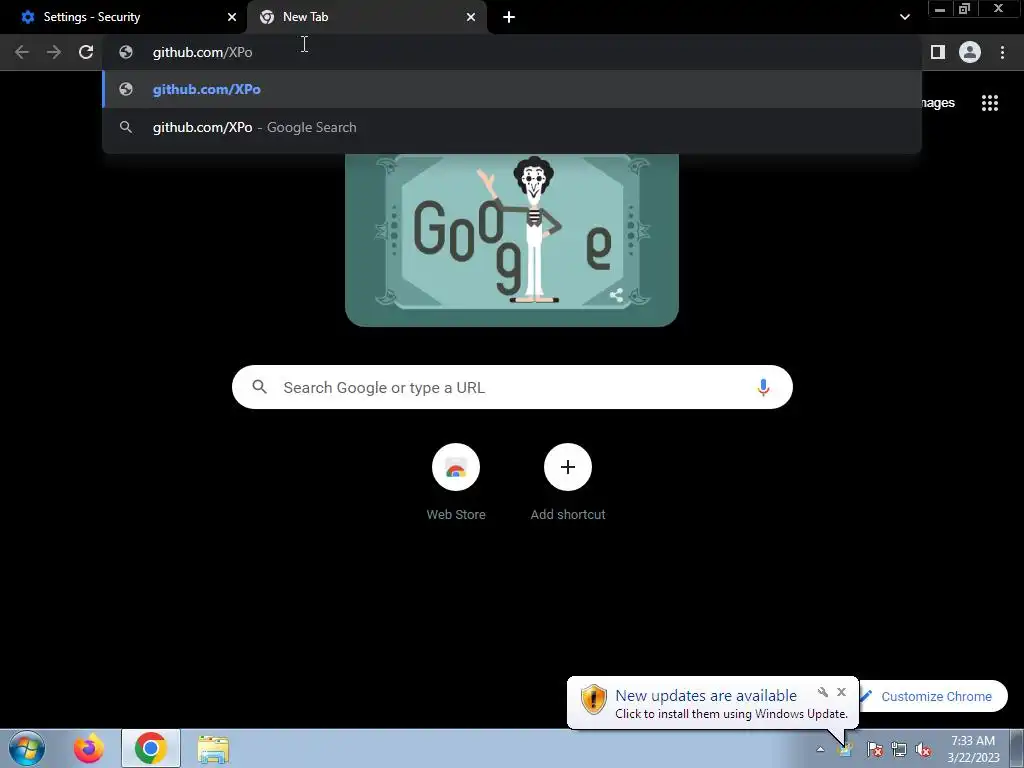Close the New Tab tab
The width and height of the screenshot is (1024, 768).
tap(471, 17)
